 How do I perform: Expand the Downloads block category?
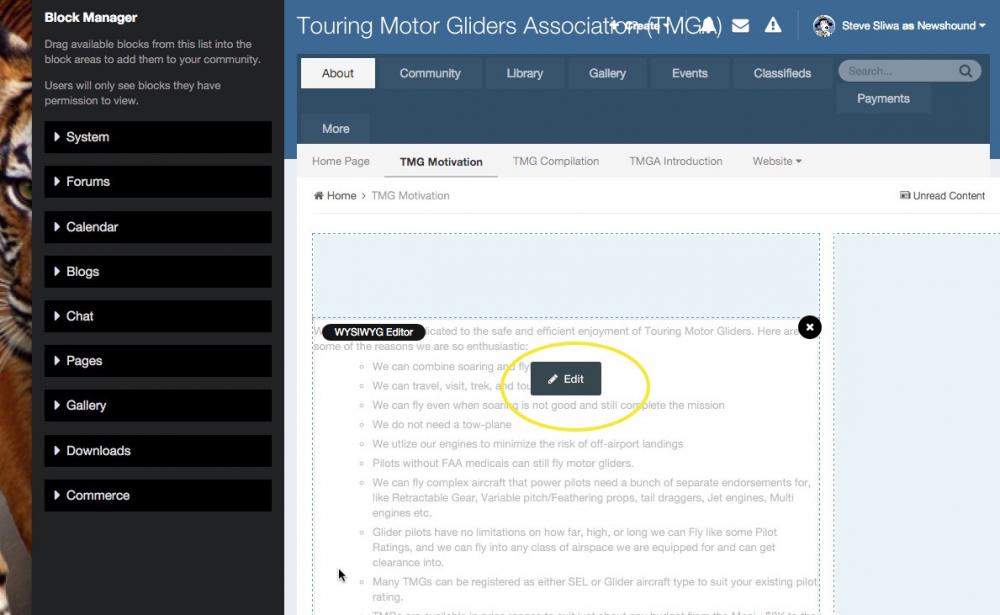(x=158, y=451)
